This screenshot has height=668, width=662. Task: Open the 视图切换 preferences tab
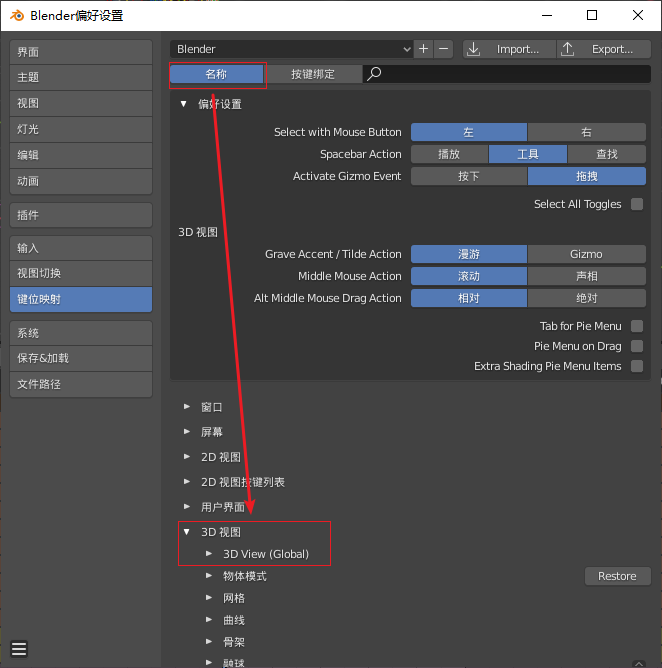tap(81, 274)
